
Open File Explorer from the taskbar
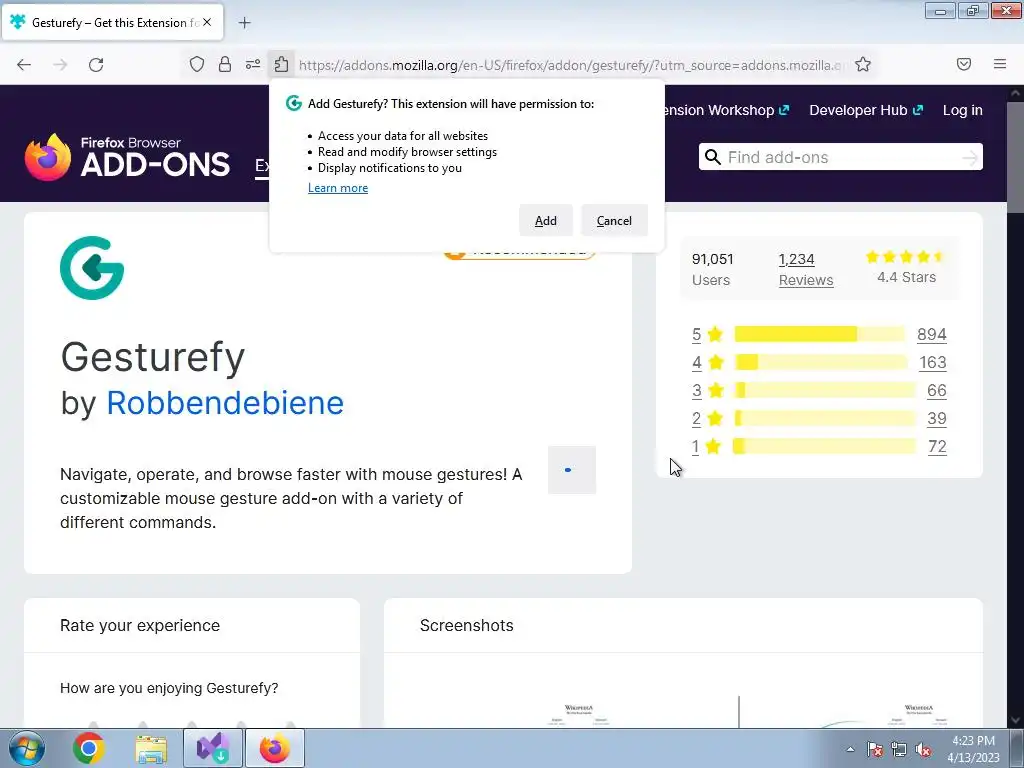tap(151, 748)
